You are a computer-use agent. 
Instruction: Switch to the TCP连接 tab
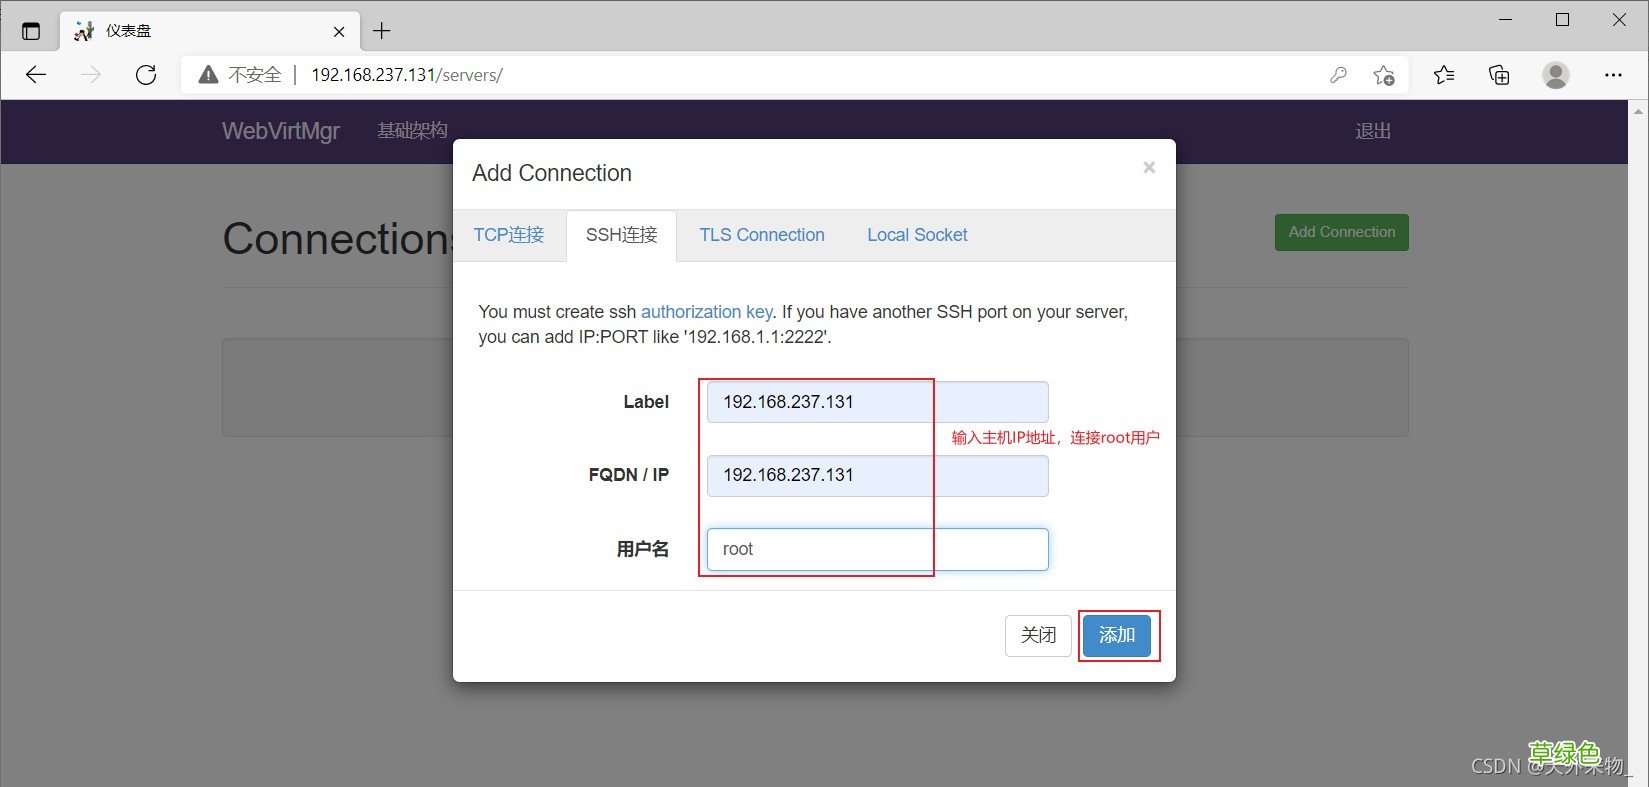point(509,235)
